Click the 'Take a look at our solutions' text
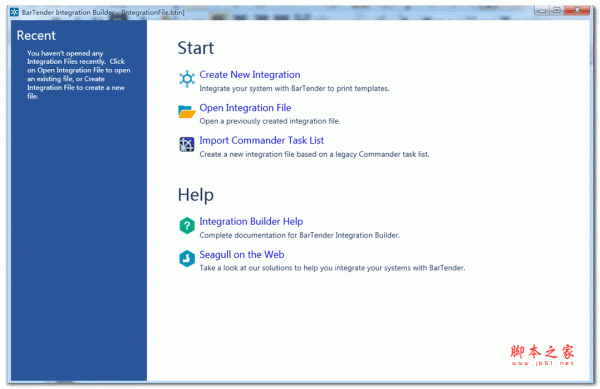 [x=332, y=268]
